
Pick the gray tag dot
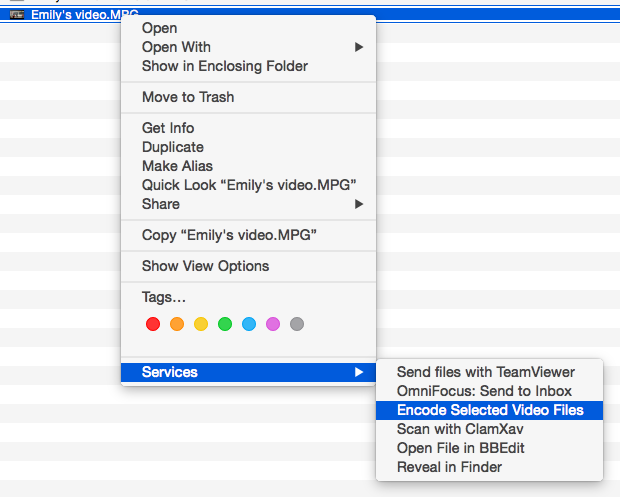coord(297,324)
